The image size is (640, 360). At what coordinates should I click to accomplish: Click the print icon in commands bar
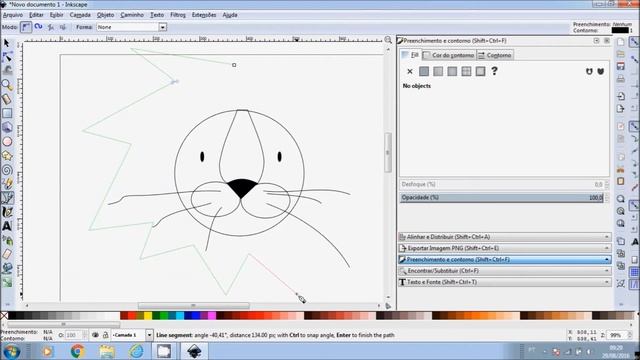(620, 79)
